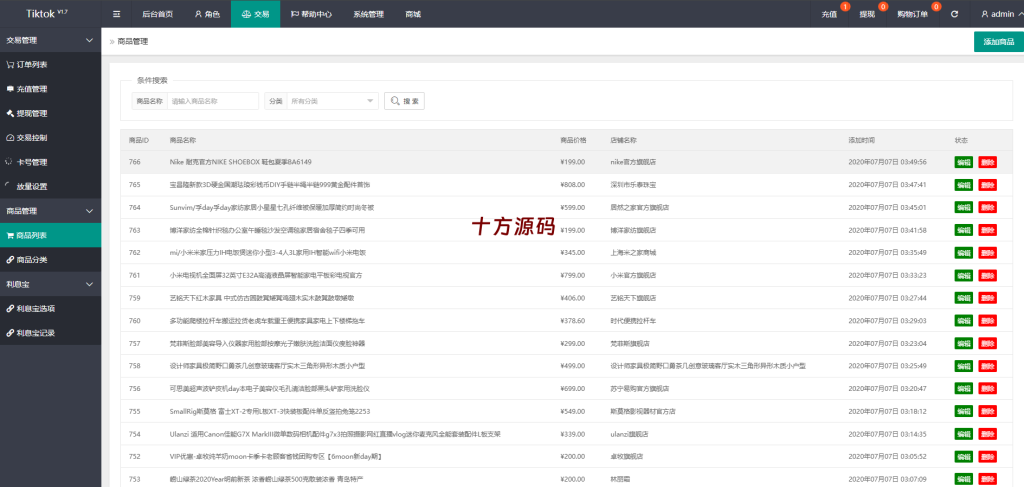
Task: Click the 商品价格 column header
Action: point(573,140)
